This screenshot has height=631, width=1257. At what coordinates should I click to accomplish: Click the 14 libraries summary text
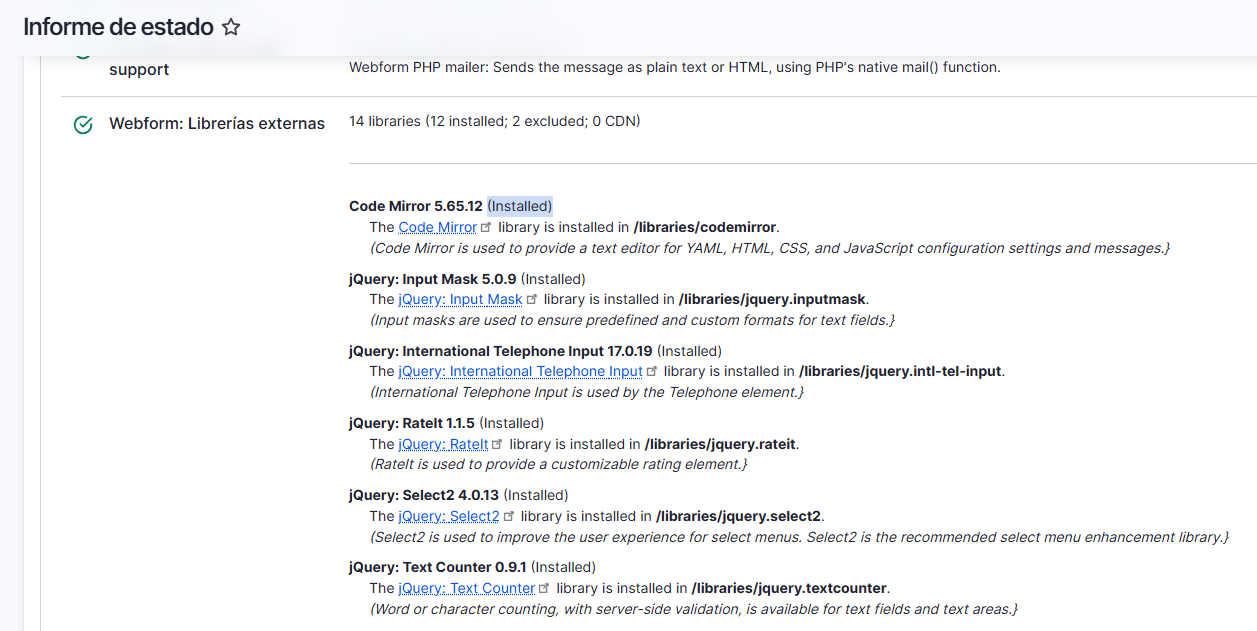494,121
